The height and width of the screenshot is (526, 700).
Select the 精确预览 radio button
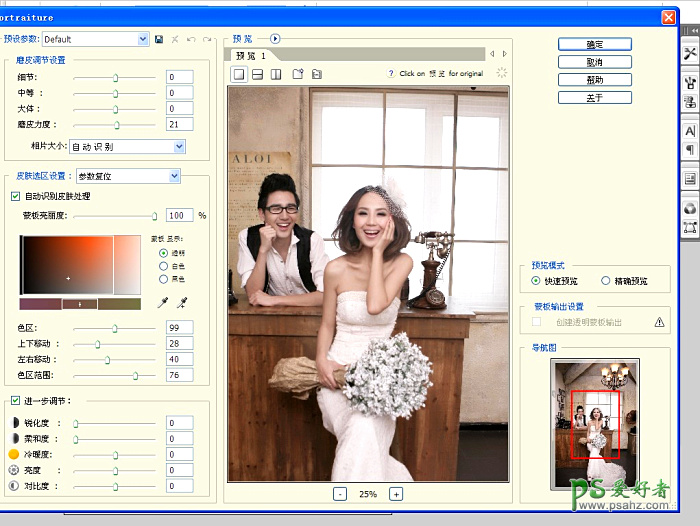tap(606, 281)
